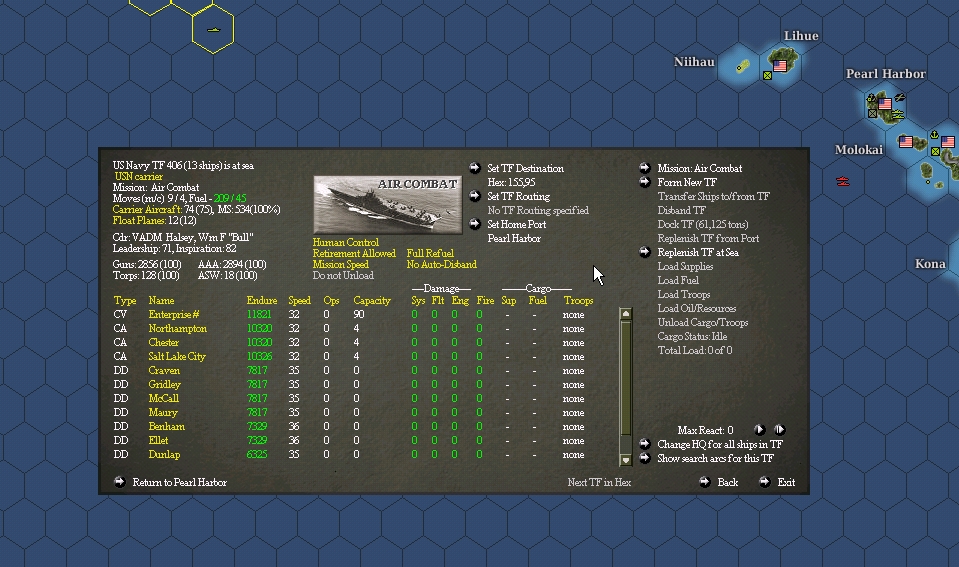
Task: Click the Back arrow icon
Action: pos(705,482)
